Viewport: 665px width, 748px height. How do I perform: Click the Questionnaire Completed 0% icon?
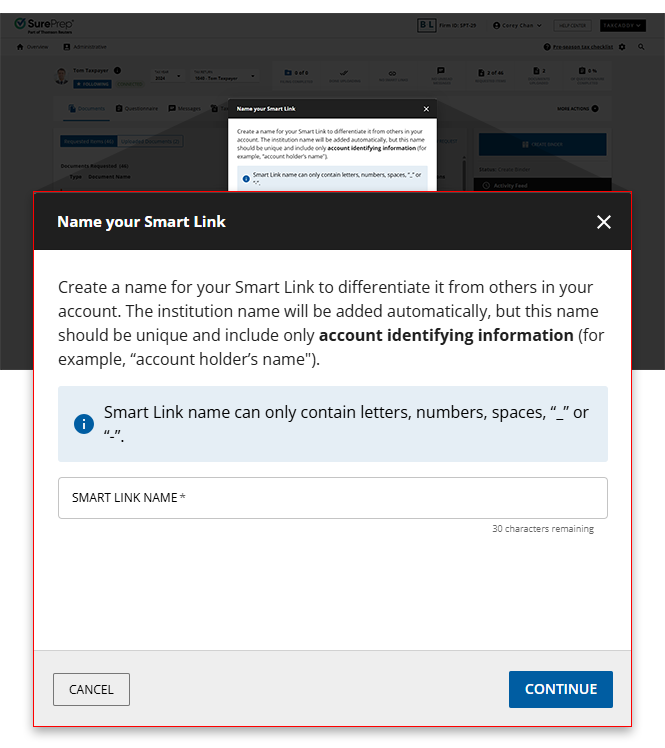582,71
